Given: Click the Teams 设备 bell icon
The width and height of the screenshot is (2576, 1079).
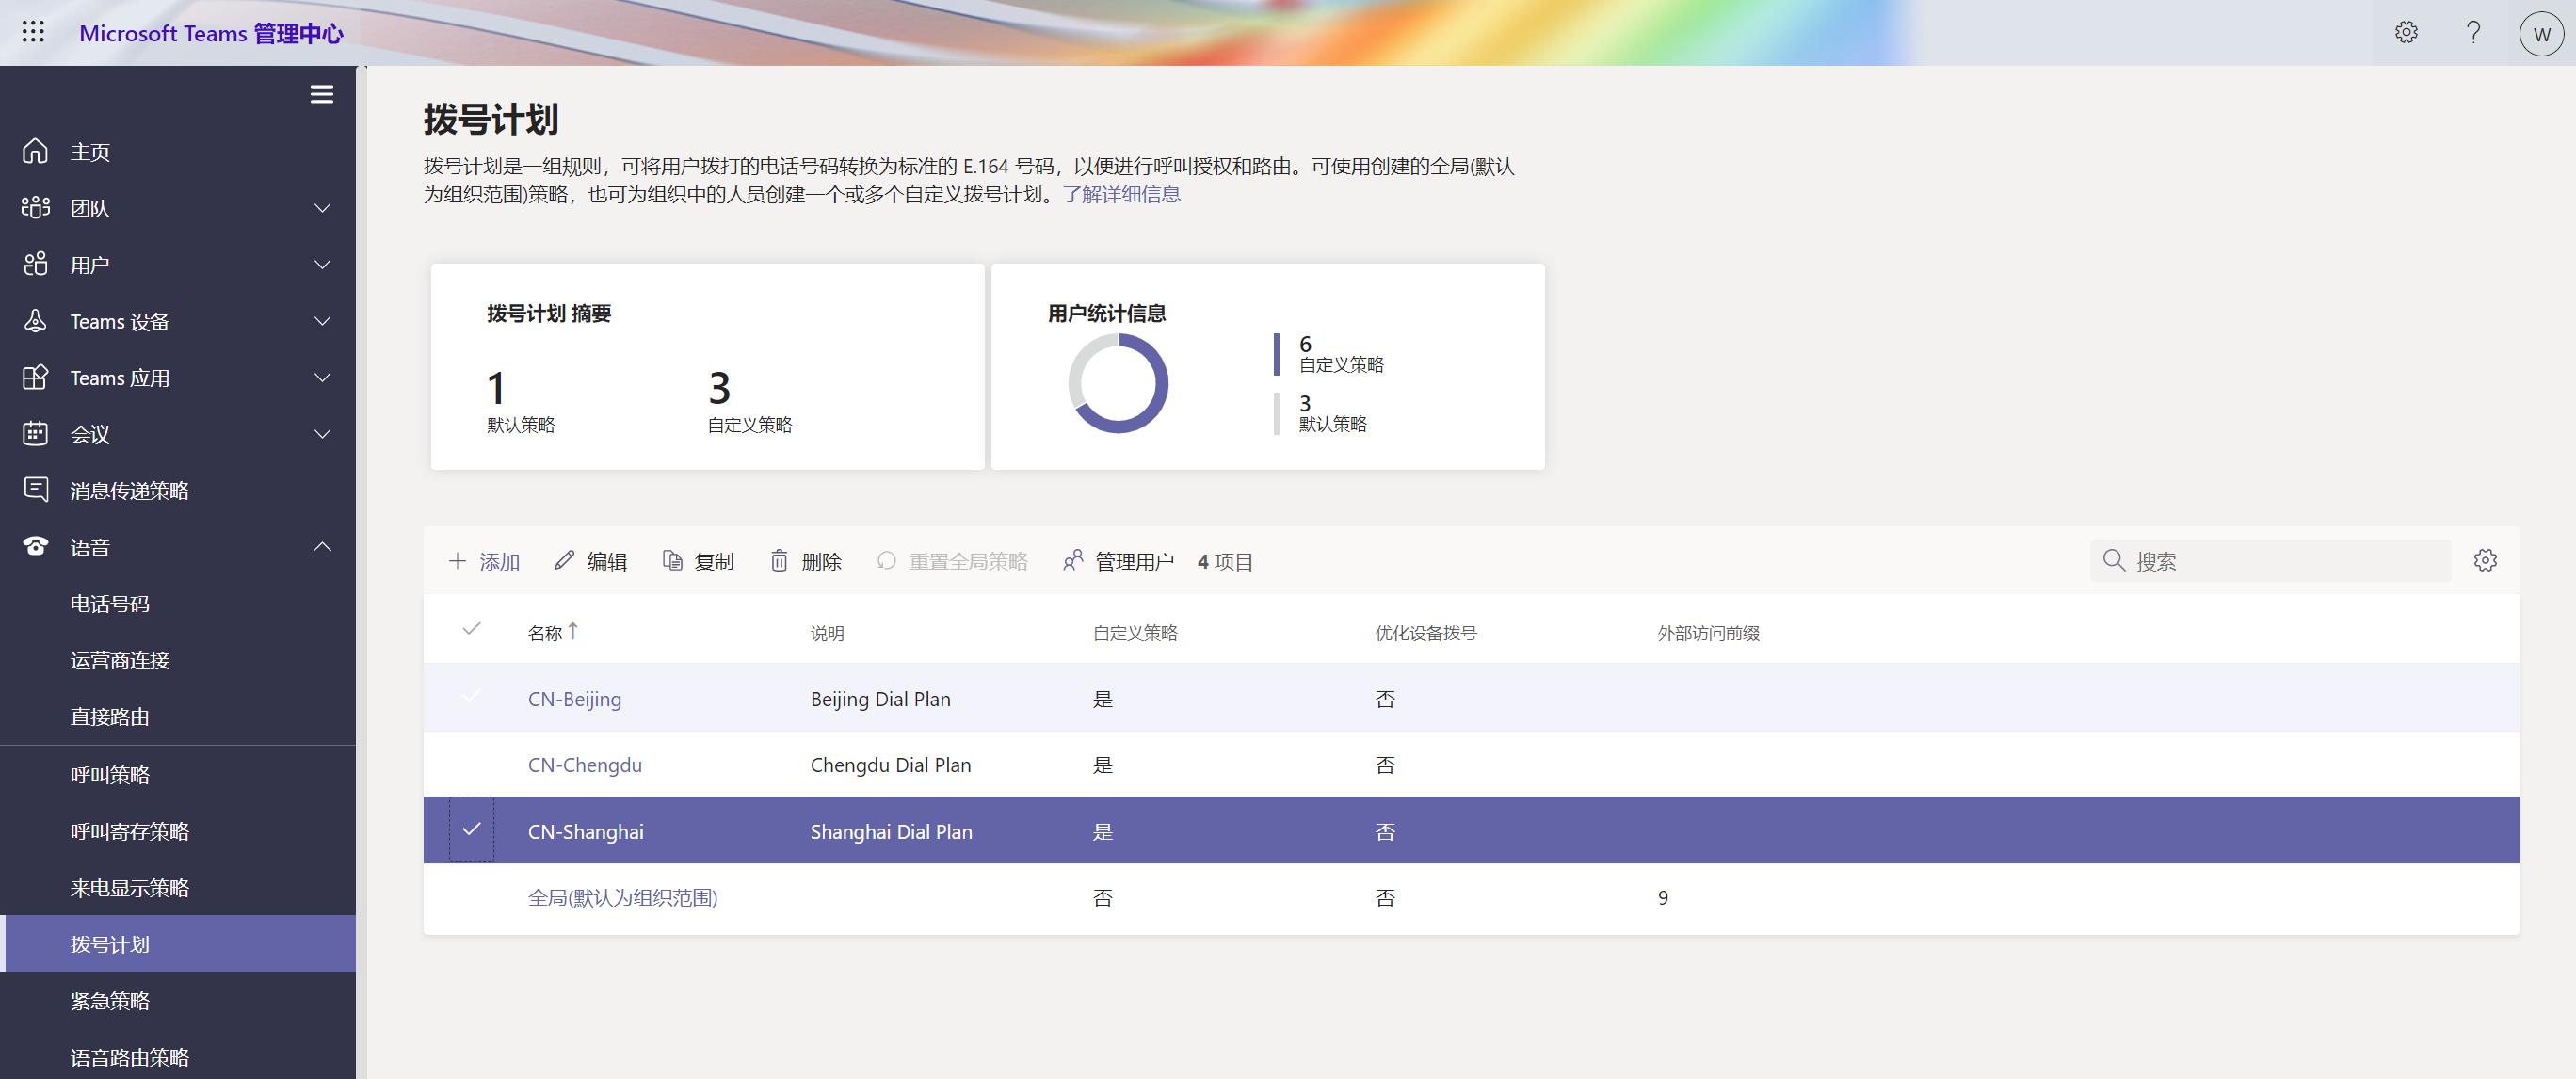Looking at the screenshot, I should tap(35, 321).
